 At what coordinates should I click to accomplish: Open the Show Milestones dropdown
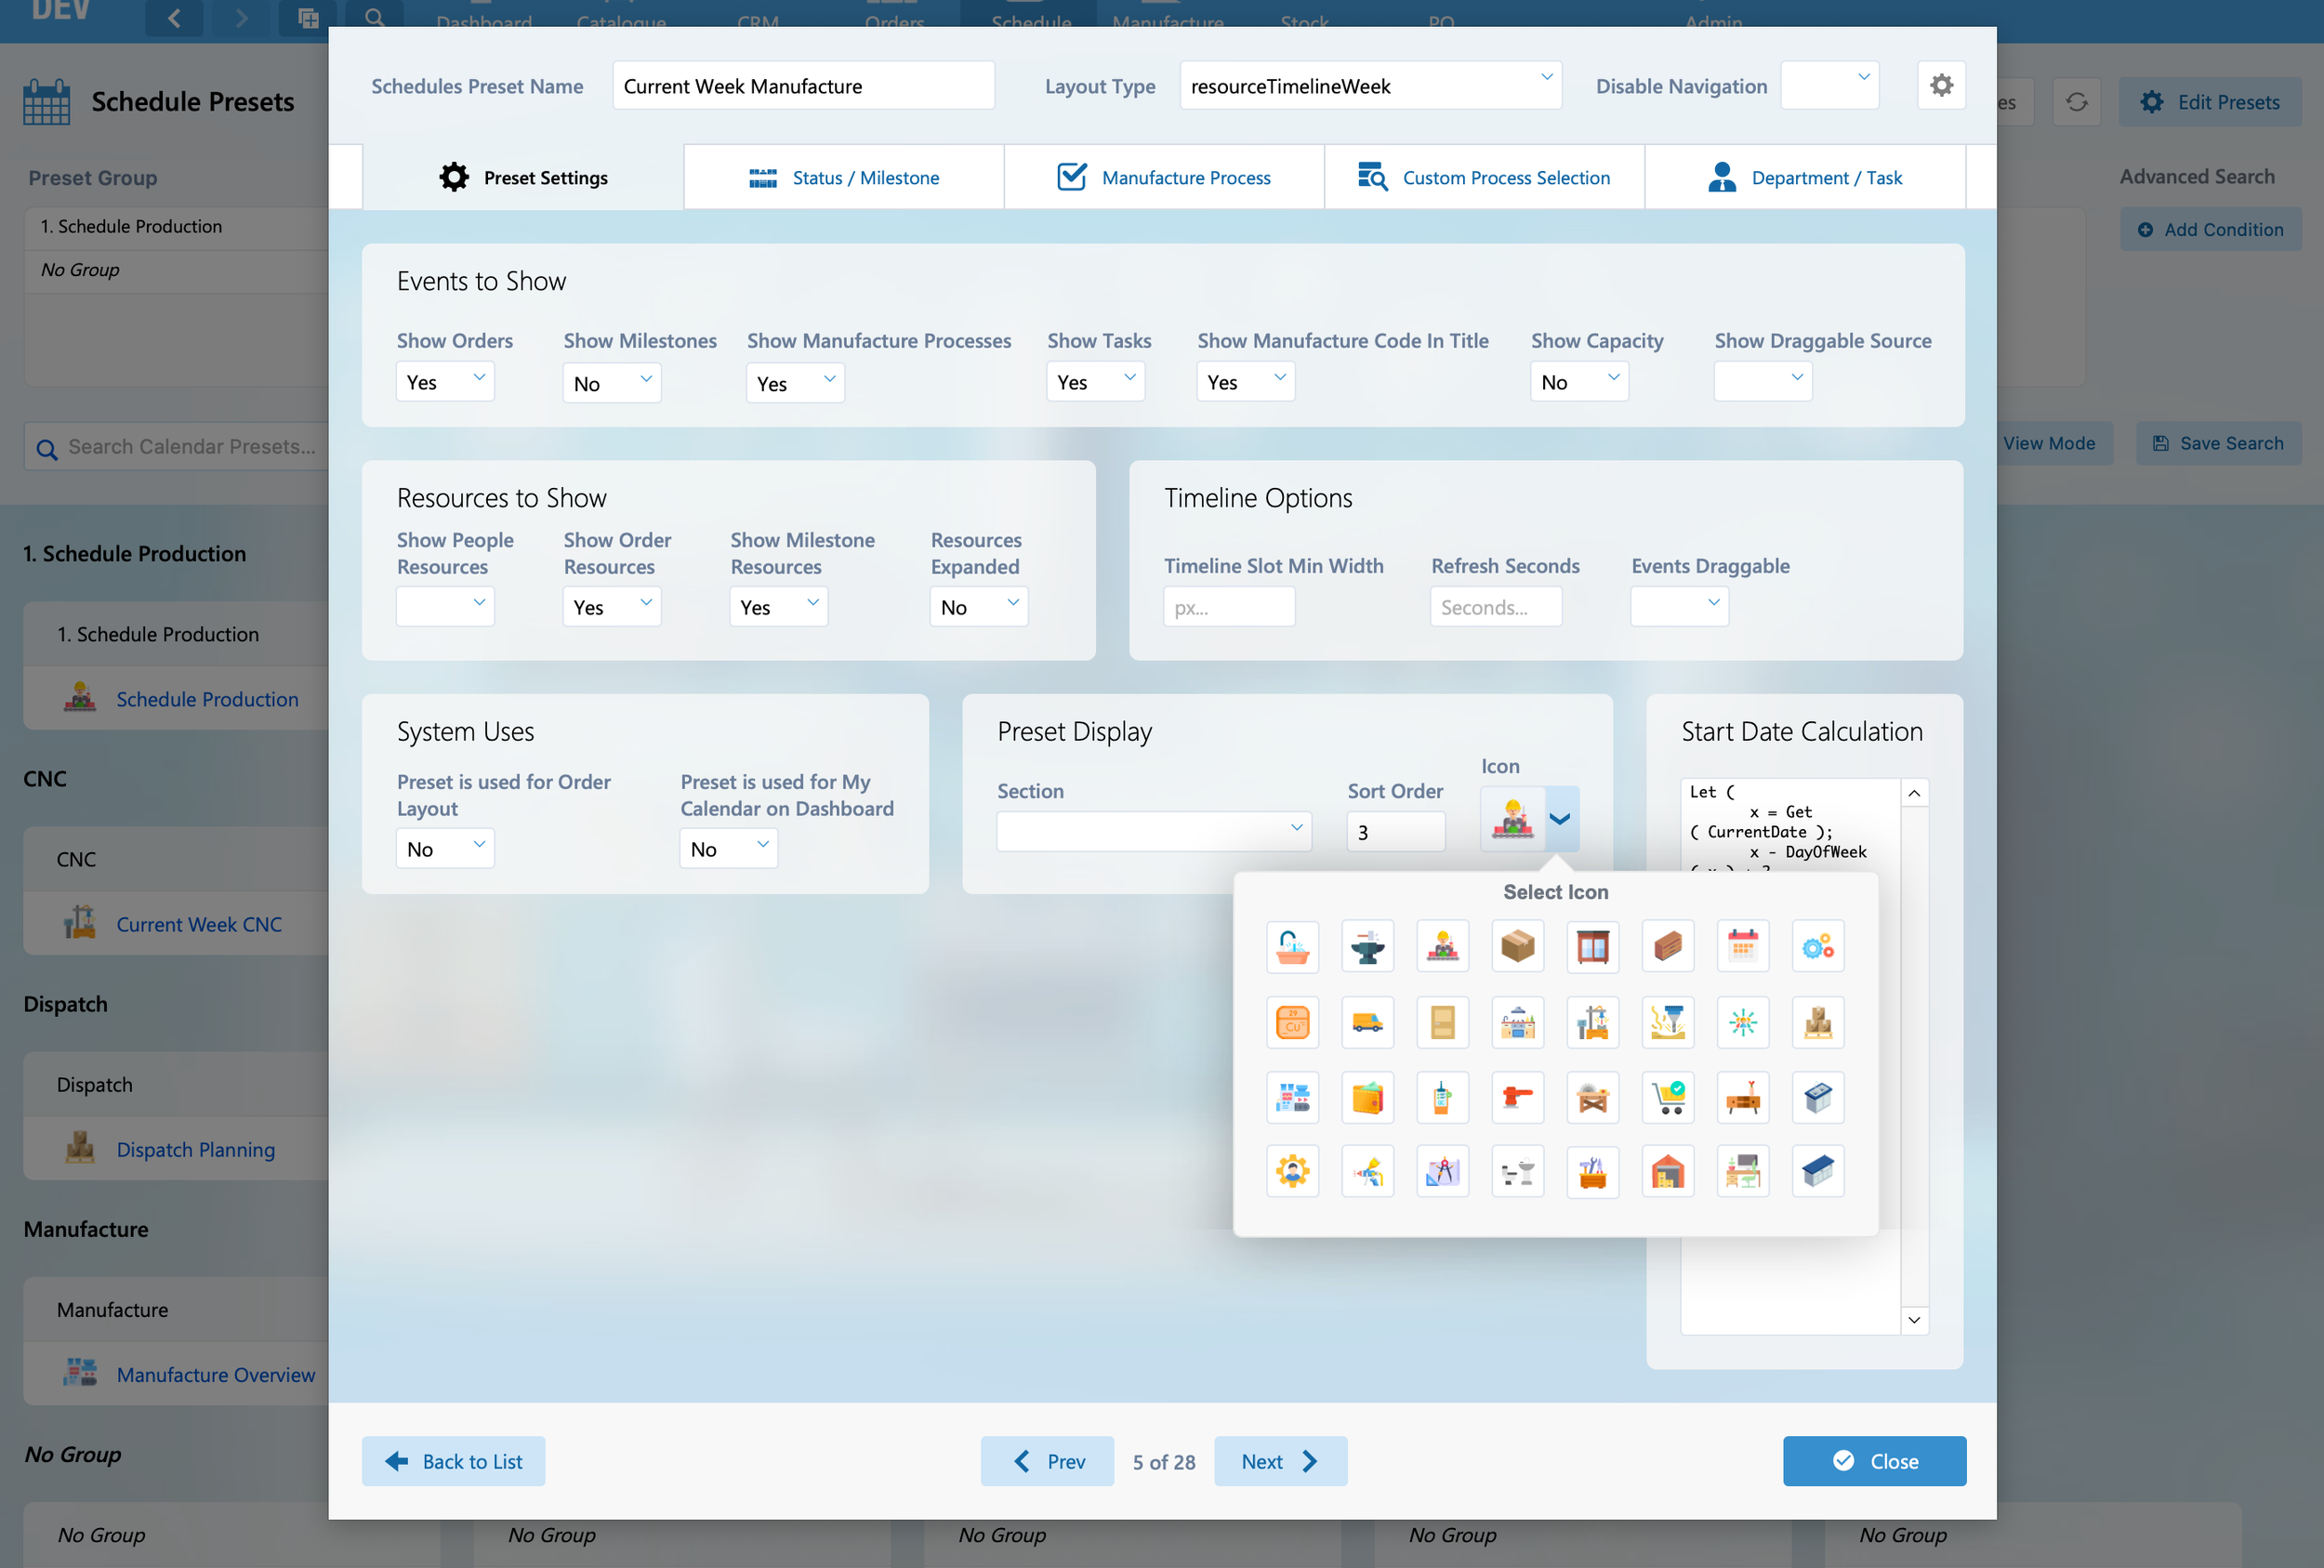click(x=611, y=383)
